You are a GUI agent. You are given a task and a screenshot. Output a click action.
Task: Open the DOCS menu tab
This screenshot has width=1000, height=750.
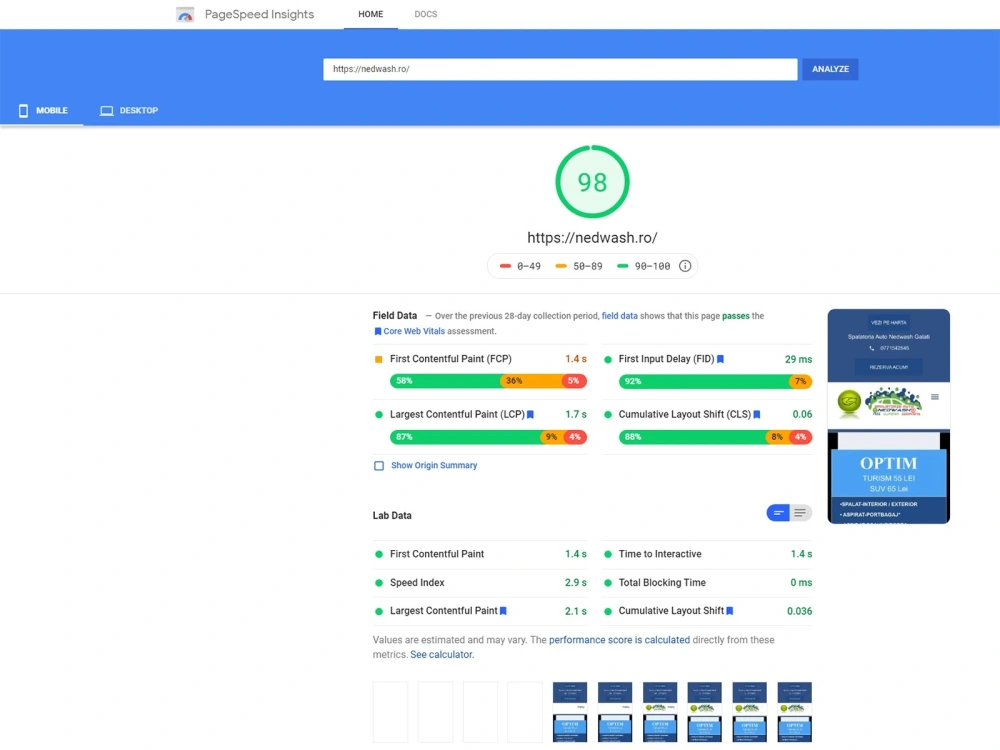click(425, 14)
